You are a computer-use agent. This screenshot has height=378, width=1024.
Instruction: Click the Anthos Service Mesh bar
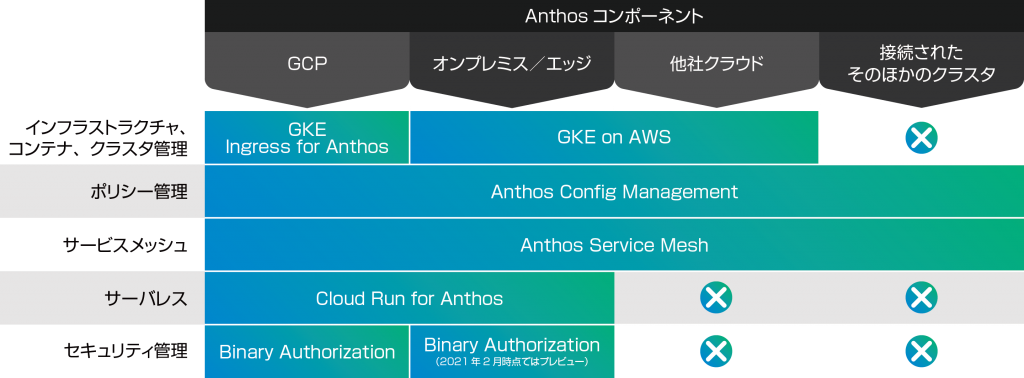click(615, 245)
